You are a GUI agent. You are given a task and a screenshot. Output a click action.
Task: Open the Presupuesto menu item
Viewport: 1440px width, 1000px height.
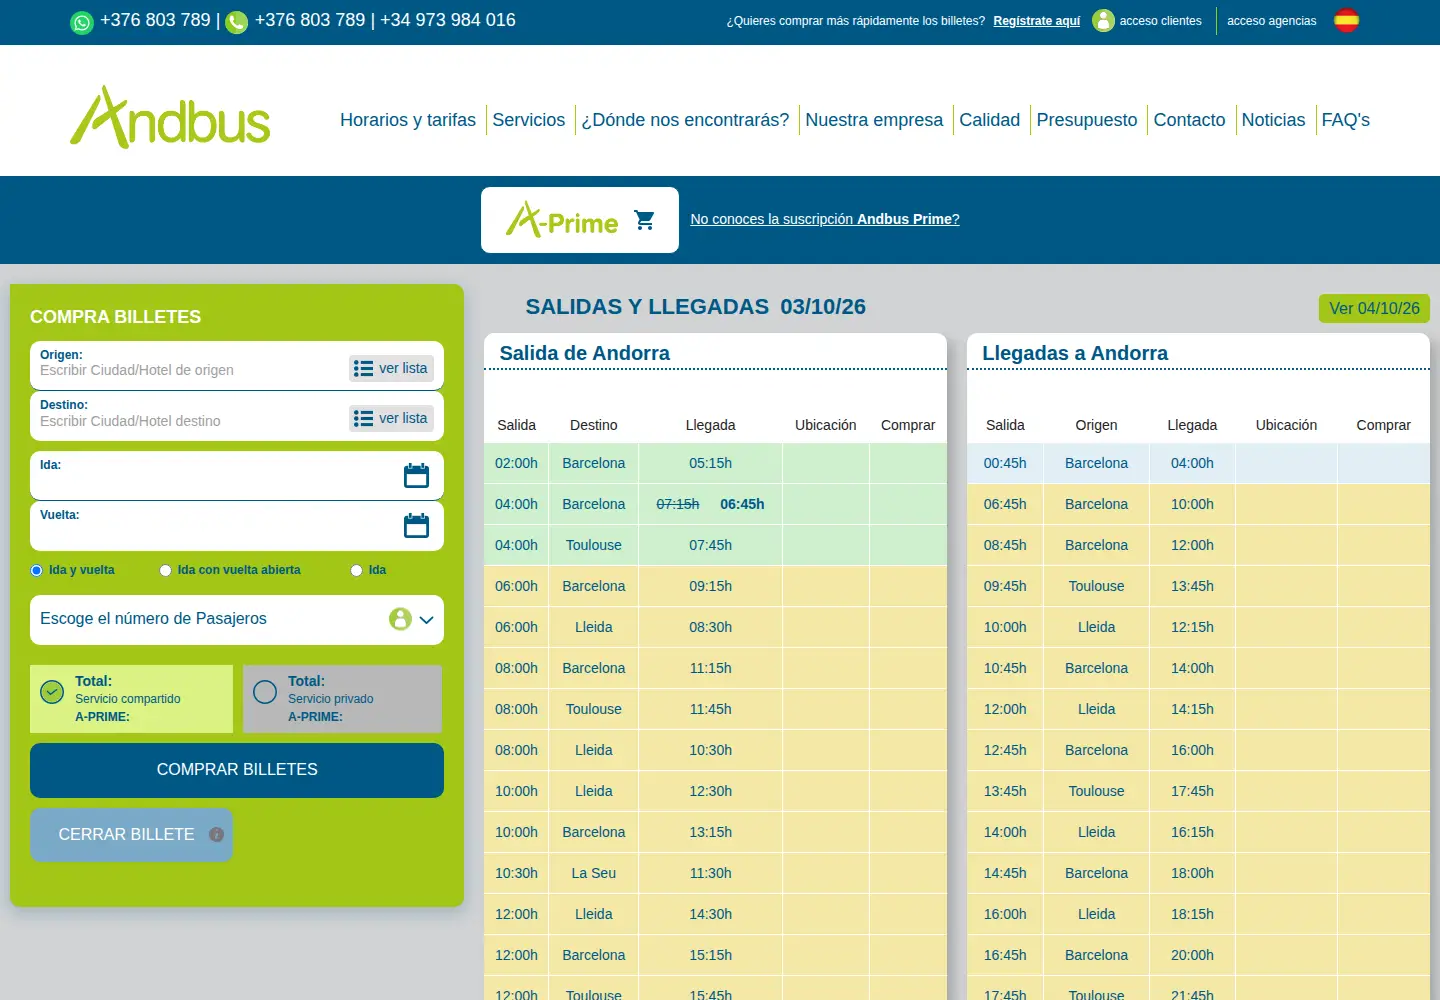coord(1087,120)
